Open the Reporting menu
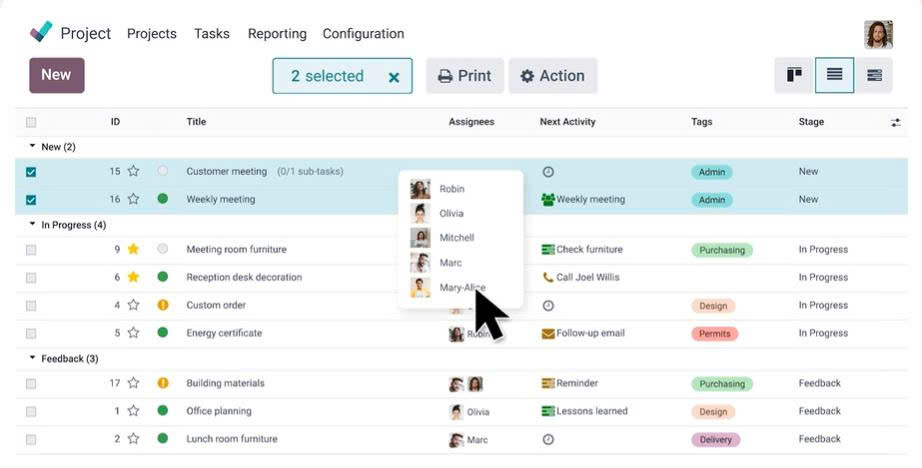The image size is (922, 468). [277, 33]
